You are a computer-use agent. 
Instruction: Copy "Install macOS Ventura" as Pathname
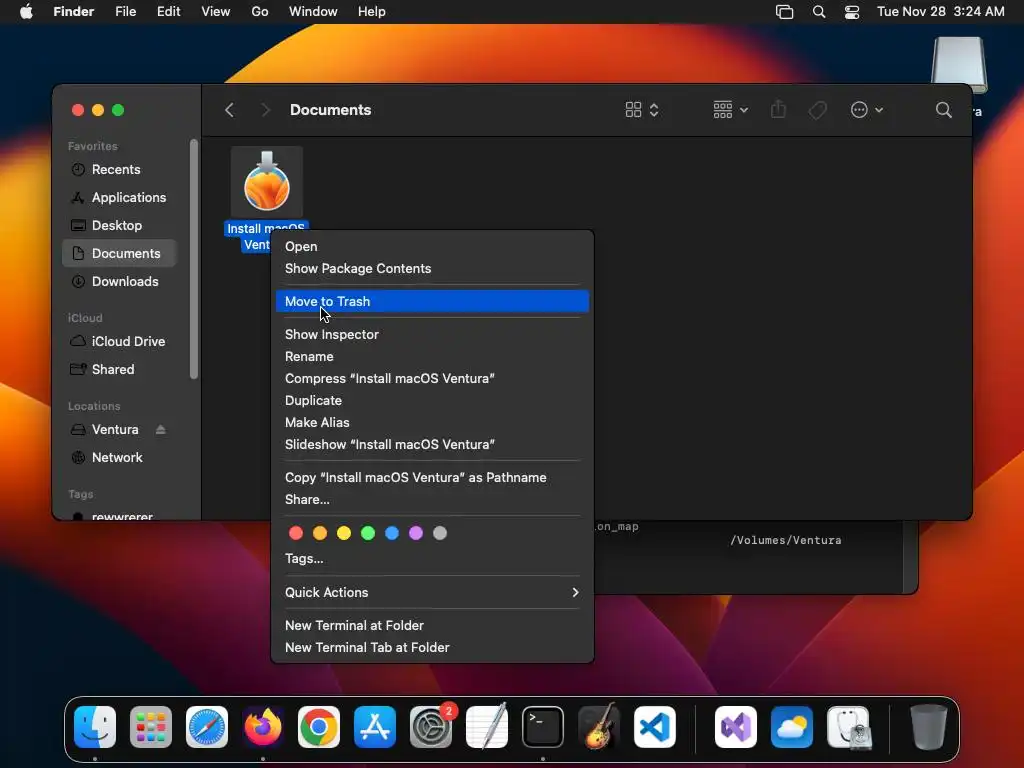pyautogui.click(x=432, y=477)
